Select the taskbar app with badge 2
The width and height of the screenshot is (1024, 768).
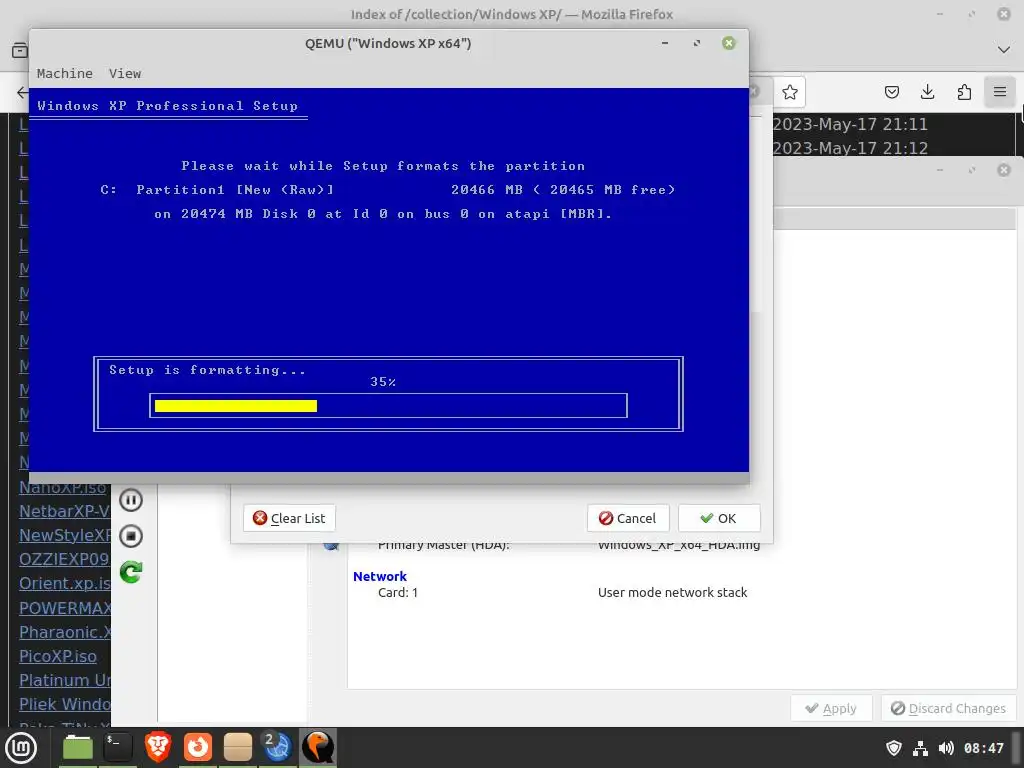pyautogui.click(x=277, y=747)
